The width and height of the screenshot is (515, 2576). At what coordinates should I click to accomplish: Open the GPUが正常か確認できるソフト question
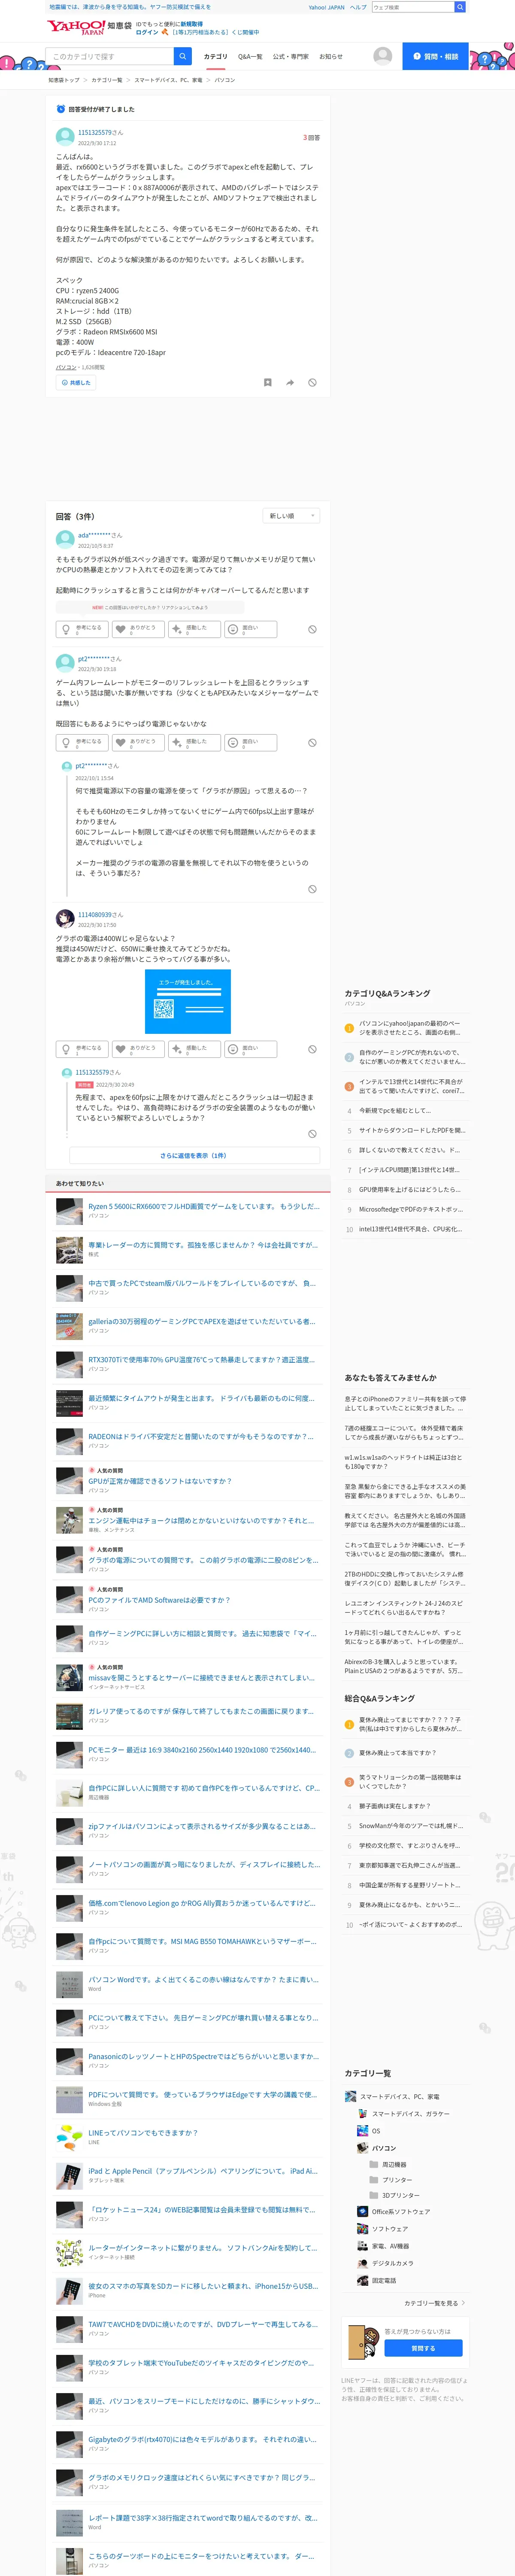click(x=160, y=1481)
